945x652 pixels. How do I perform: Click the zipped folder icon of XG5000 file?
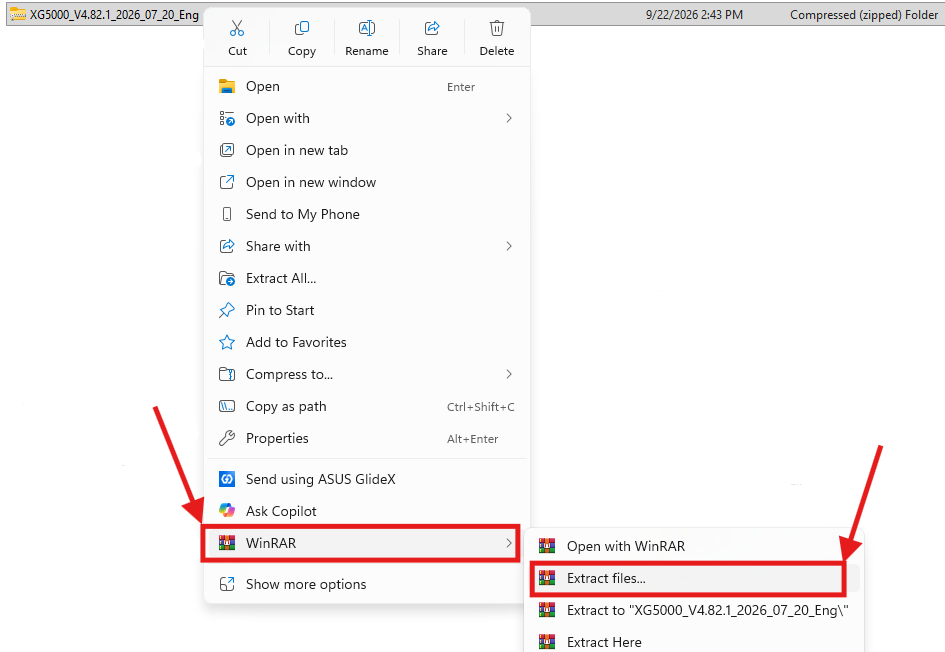(18, 14)
